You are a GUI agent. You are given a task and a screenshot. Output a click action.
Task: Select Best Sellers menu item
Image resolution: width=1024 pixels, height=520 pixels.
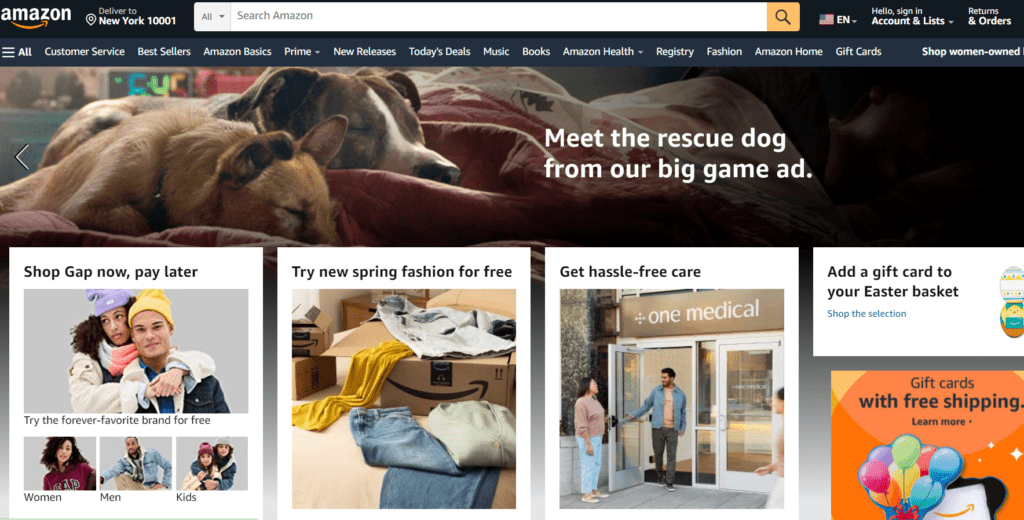[x=164, y=52]
